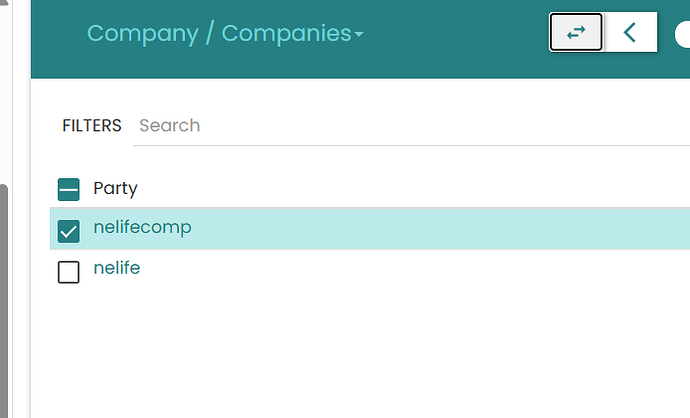690x418 pixels.
Task: Open the nelife company record
Action: tap(117, 268)
